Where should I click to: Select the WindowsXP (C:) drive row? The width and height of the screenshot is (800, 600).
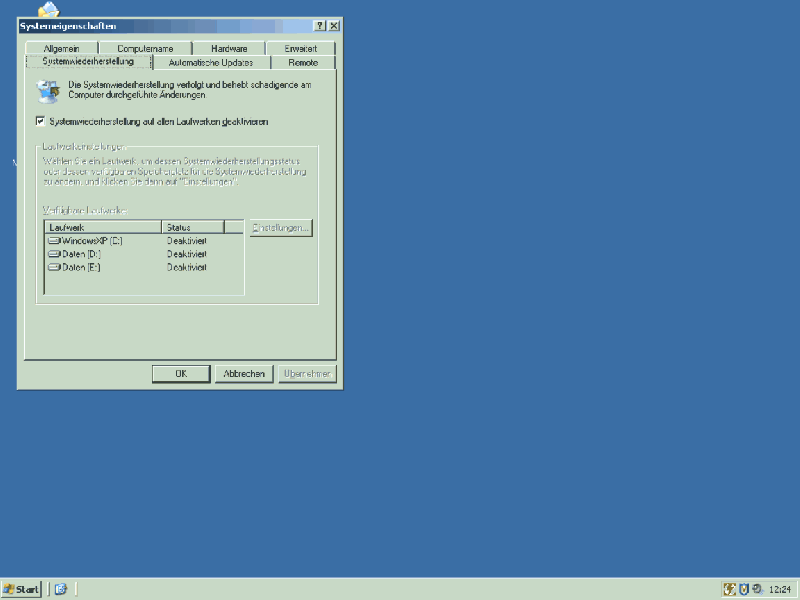[144, 241]
